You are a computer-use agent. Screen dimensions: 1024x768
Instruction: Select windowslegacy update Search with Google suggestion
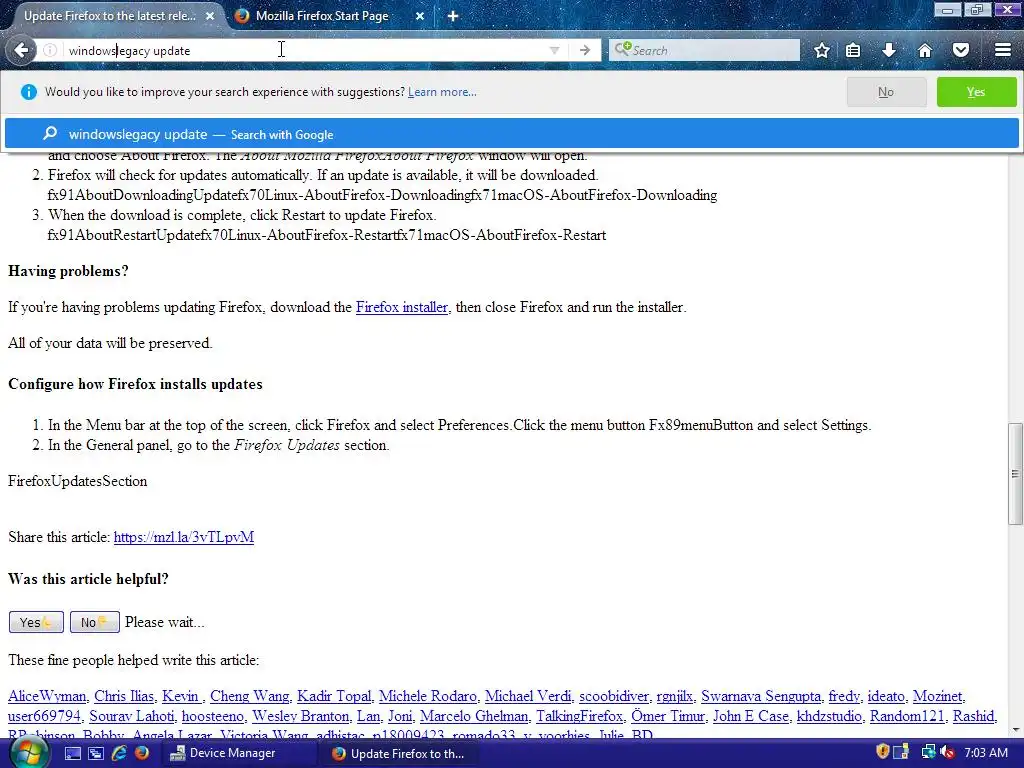(511, 134)
